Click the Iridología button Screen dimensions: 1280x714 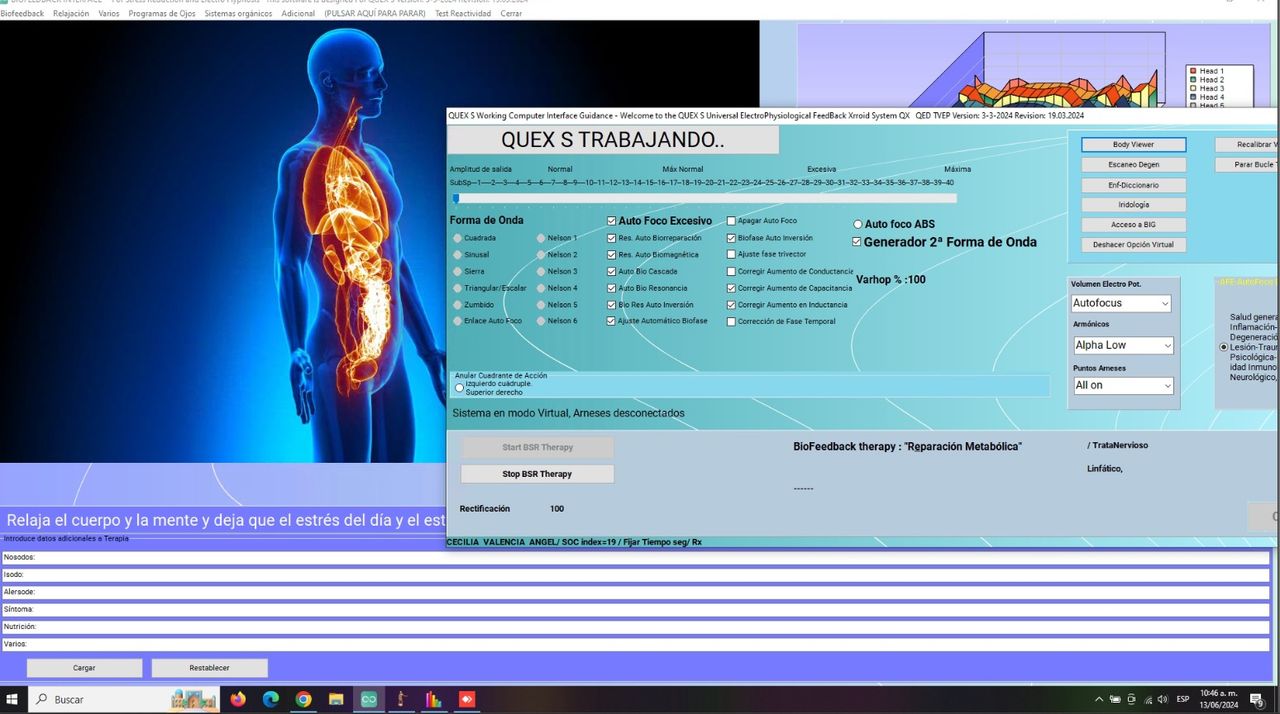(x=1133, y=205)
